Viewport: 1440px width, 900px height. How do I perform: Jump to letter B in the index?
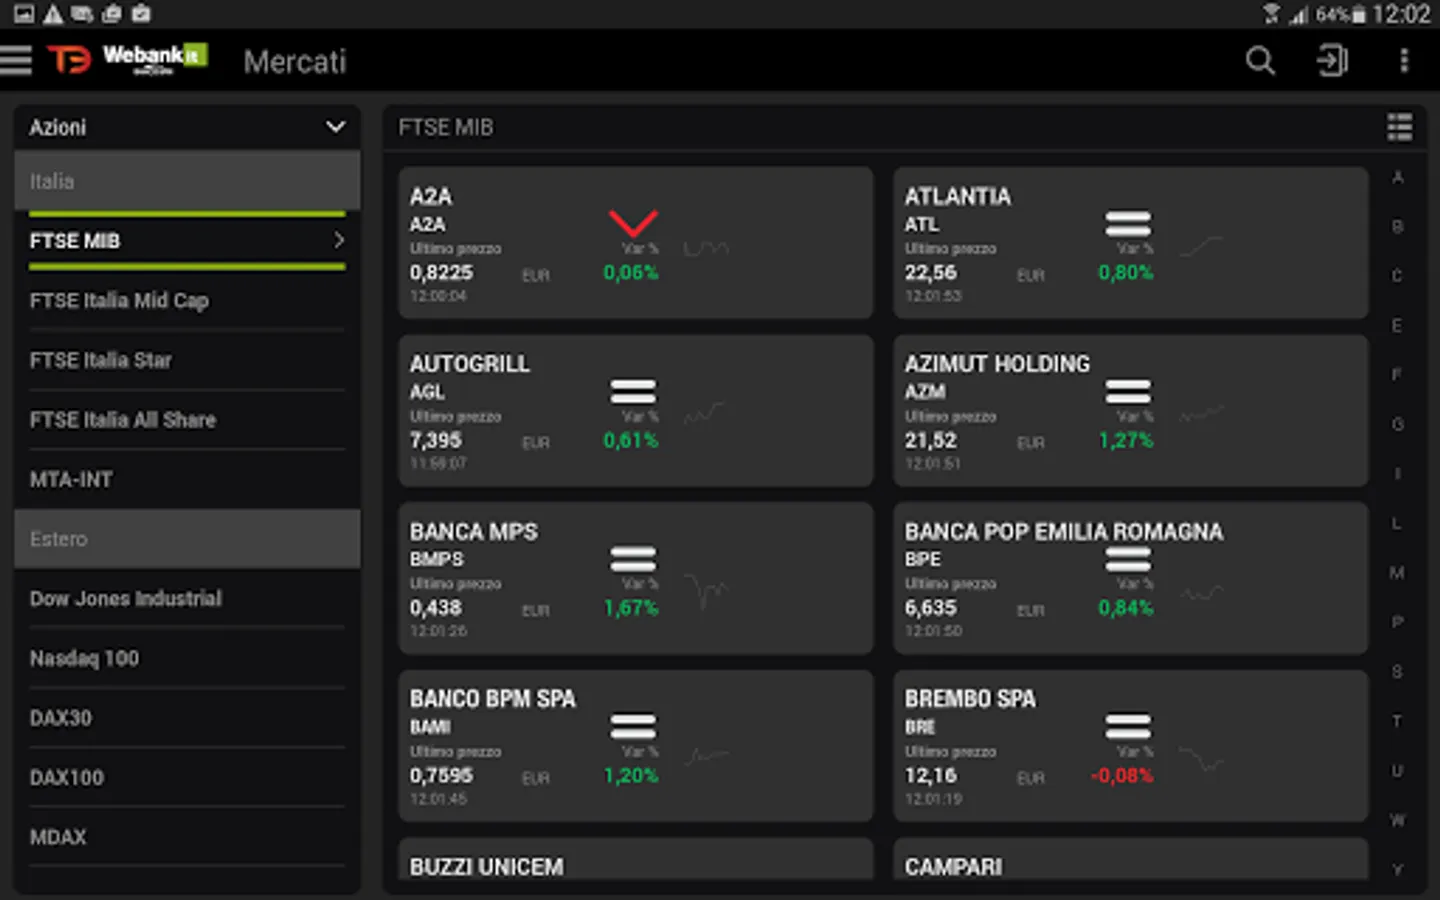coord(1397,227)
